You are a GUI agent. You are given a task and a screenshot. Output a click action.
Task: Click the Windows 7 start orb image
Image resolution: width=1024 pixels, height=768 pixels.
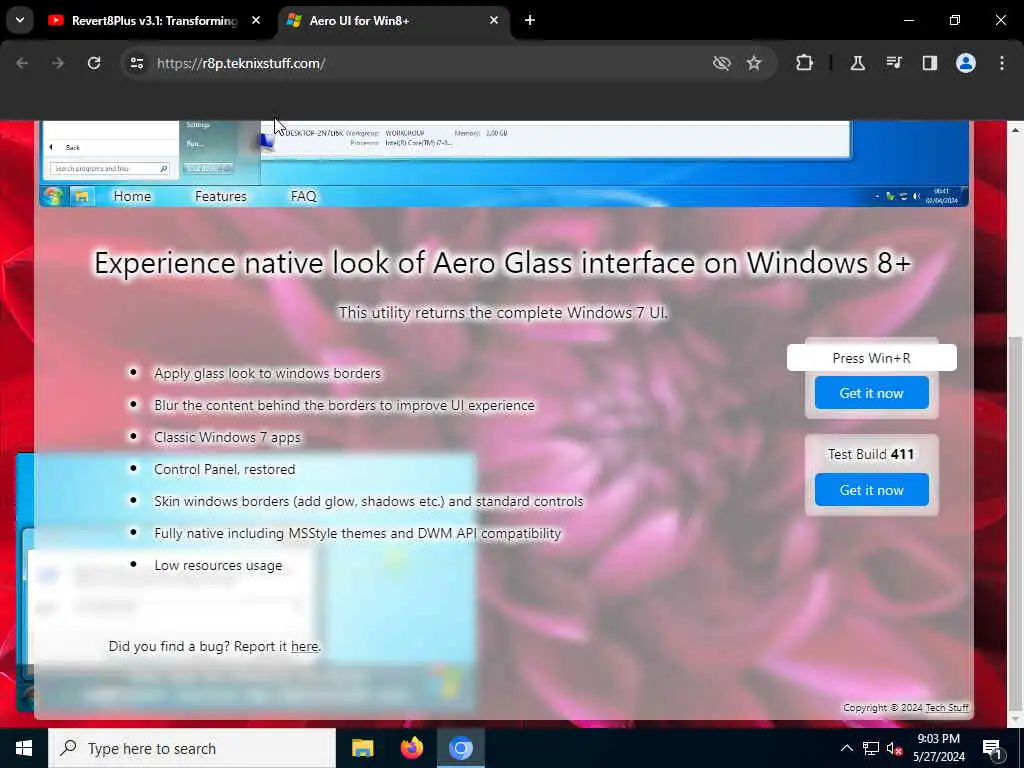pyautogui.click(x=52, y=196)
